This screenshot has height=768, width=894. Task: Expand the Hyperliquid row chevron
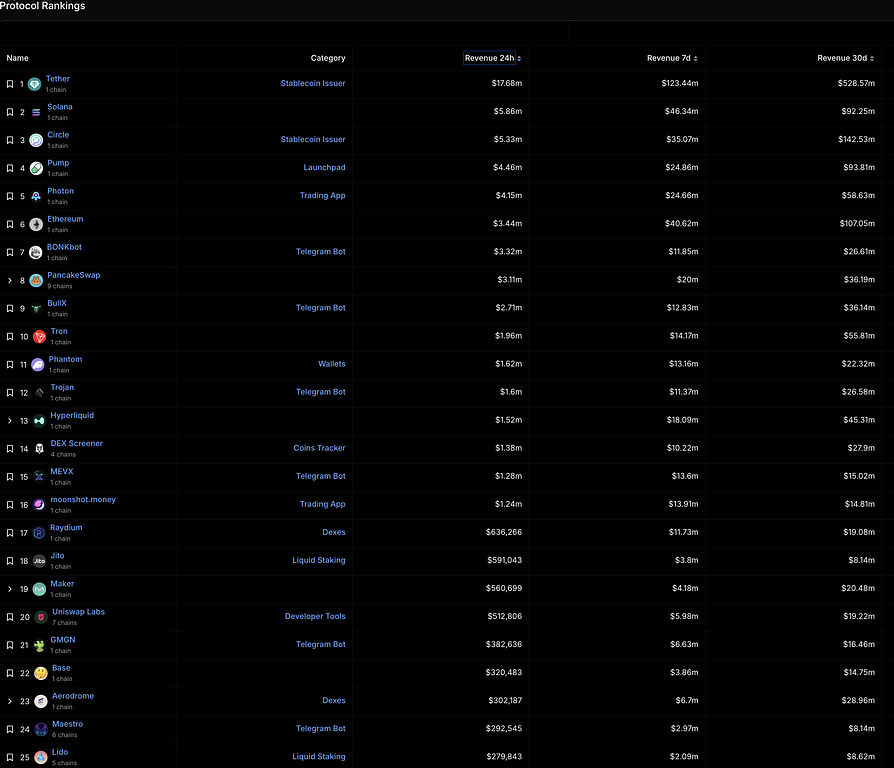coord(10,421)
